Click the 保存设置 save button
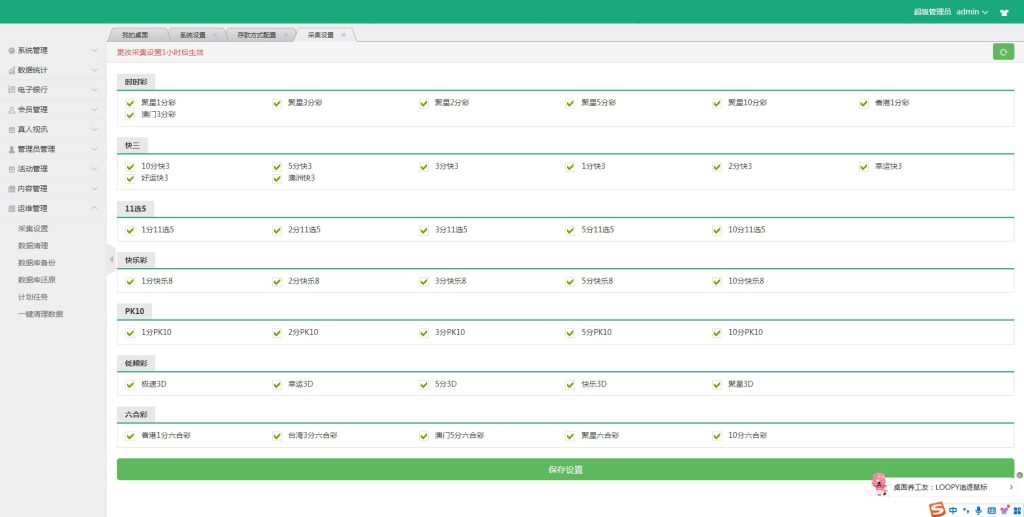The height and width of the screenshot is (517, 1024). pyautogui.click(x=565, y=469)
